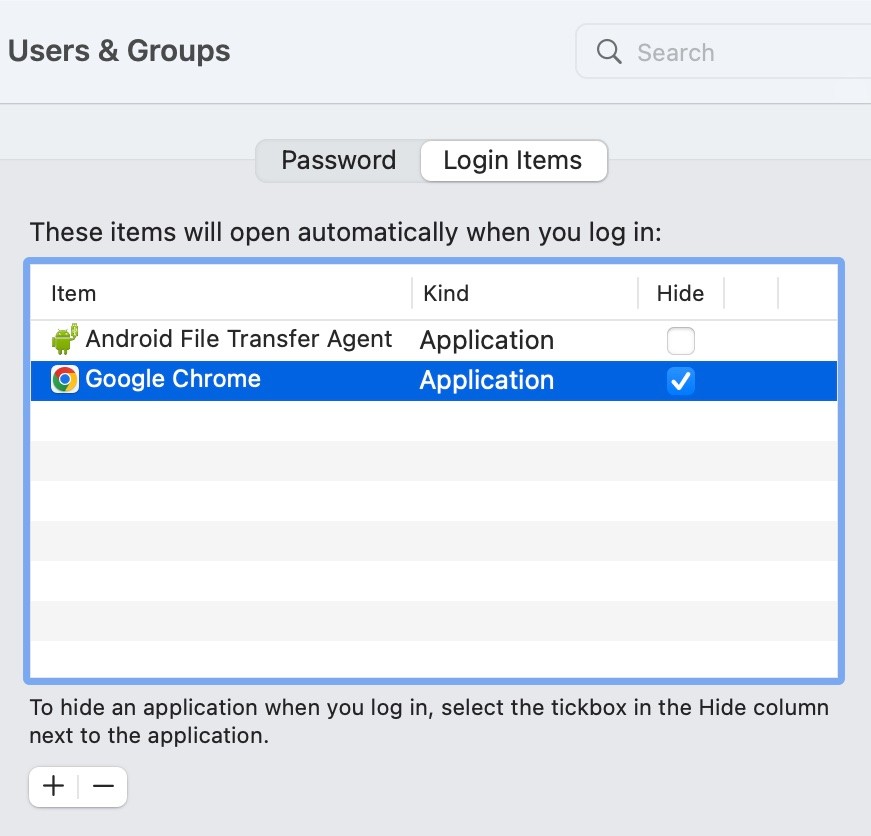This screenshot has height=836, width=871.
Task: Enable Hide for Android File Transfer Agent
Action: coord(680,341)
